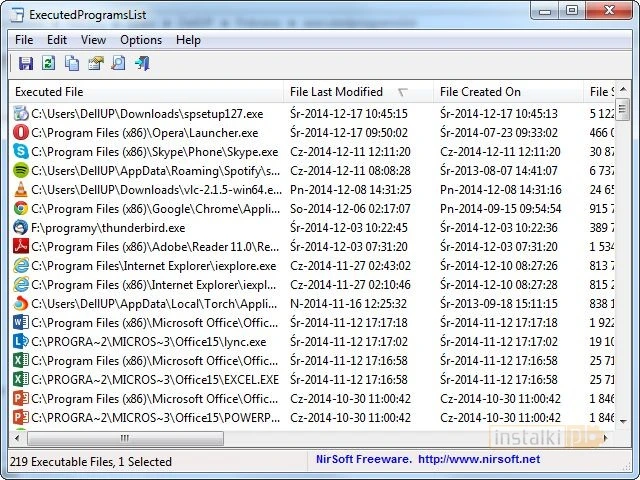Open the Options menu
Viewport: 640px width, 480px height.
pos(141,40)
